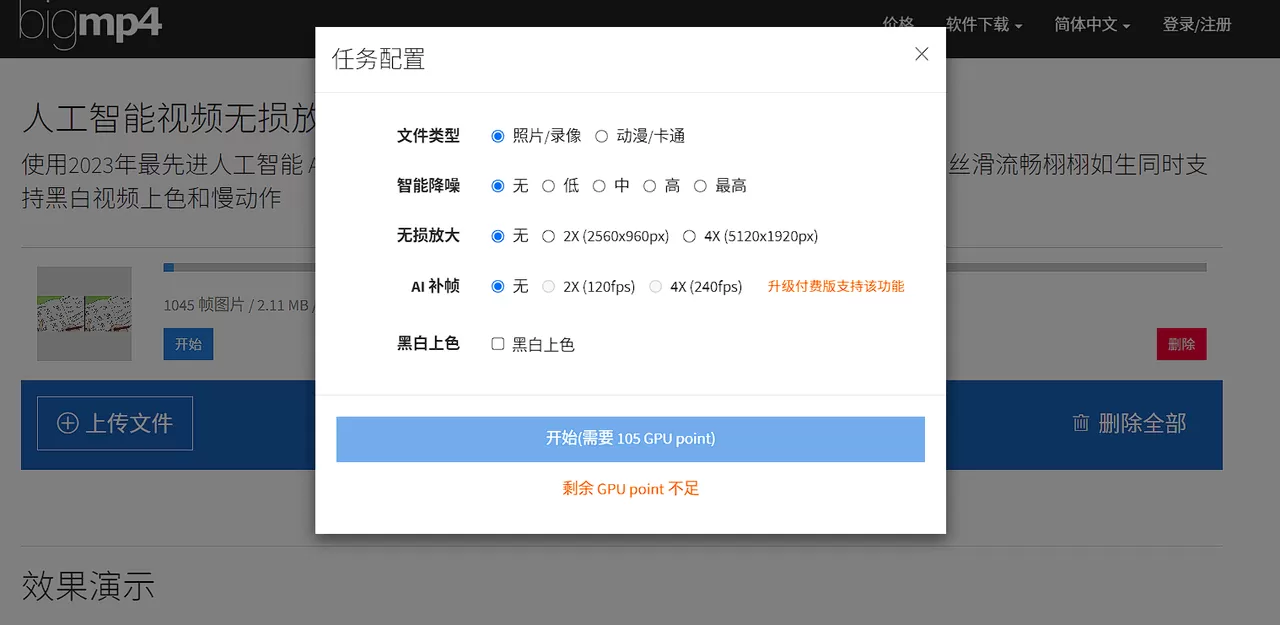This screenshot has width=1280, height=625.
Task: Set 智能降噪 to 中
Action: (x=609, y=186)
